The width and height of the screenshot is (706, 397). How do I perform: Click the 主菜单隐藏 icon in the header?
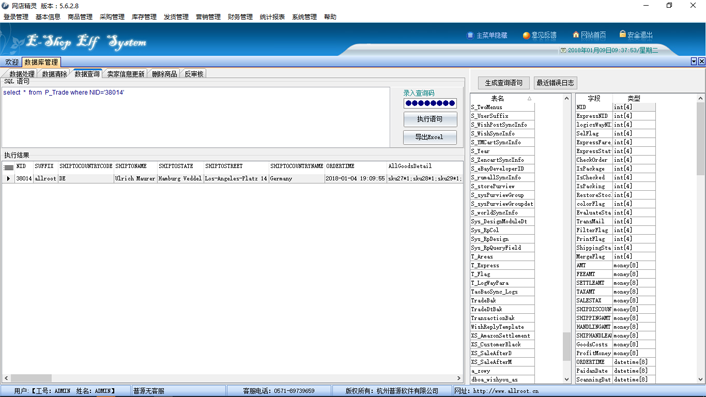470,35
